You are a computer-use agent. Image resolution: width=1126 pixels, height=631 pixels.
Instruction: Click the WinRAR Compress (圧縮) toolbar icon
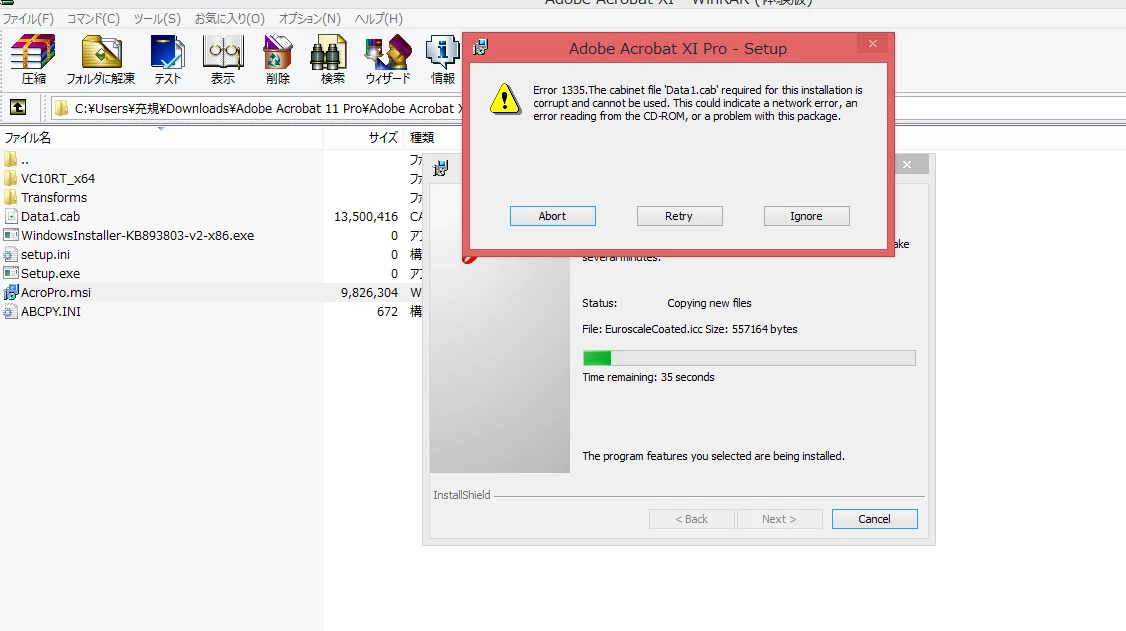pos(34,52)
